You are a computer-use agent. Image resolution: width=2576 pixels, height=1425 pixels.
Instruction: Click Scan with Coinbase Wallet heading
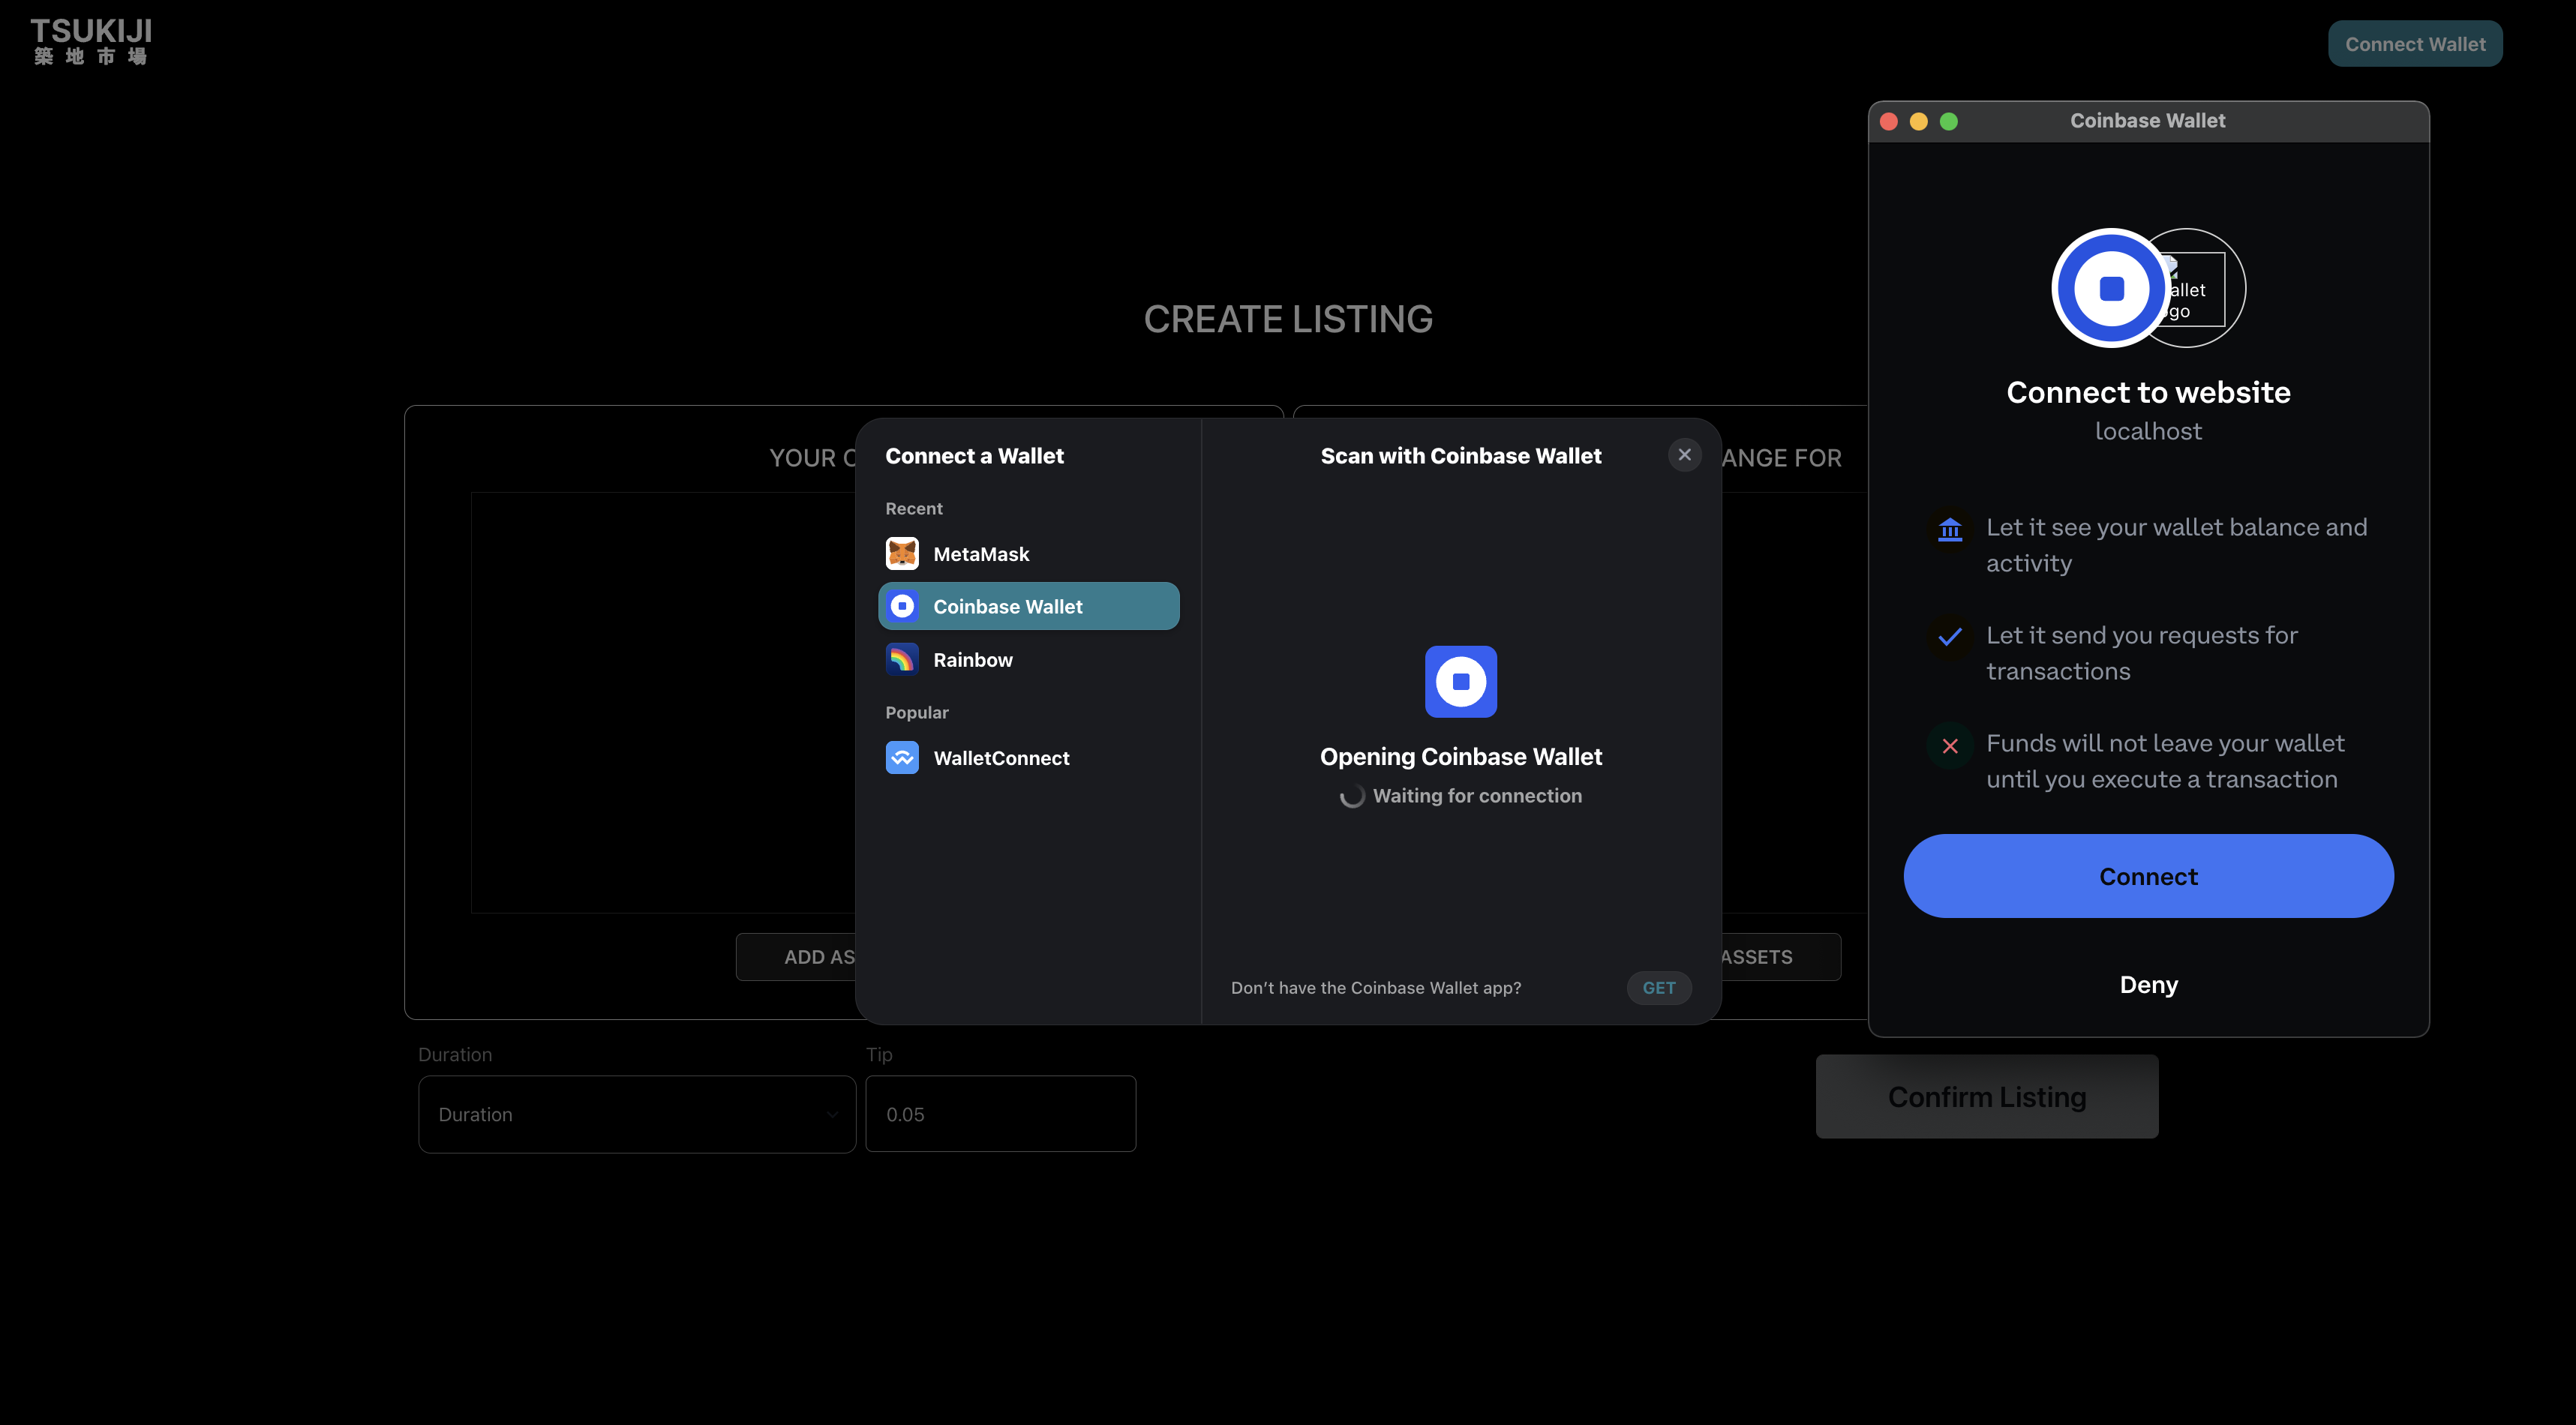click(1460, 456)
